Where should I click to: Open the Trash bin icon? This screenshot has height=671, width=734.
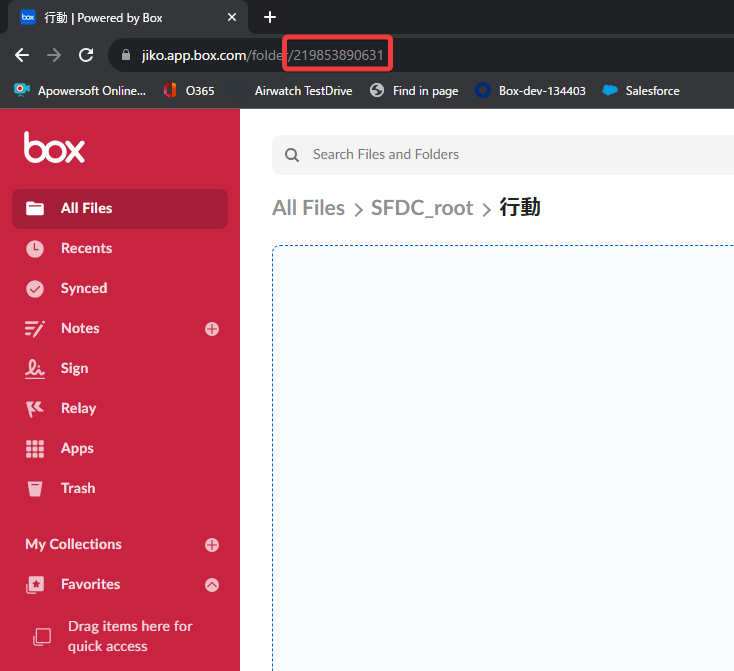pos(35,488)
